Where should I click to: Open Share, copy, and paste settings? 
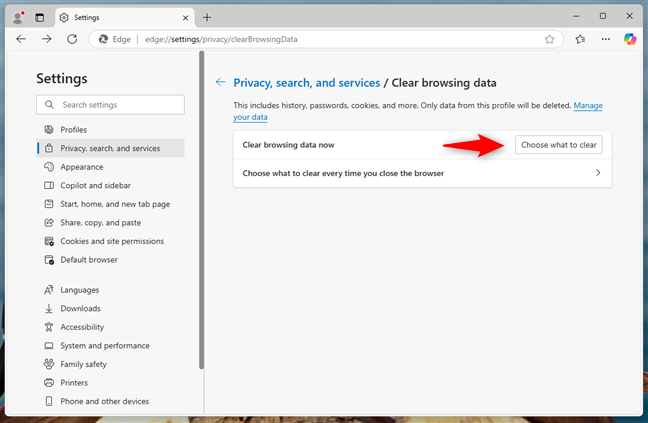coord(110,223)
